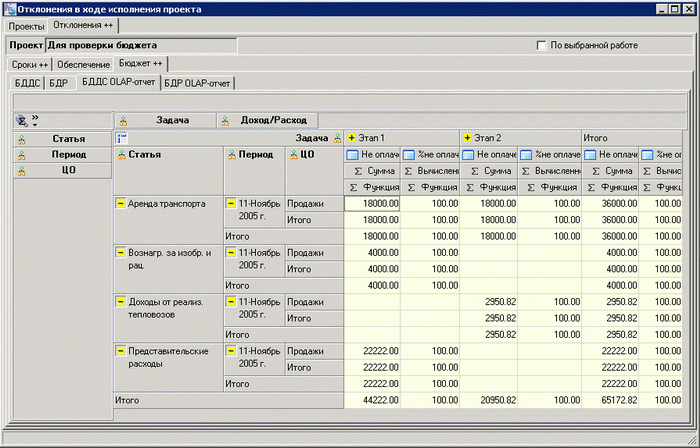The image size is (700, 448).
Task: Click hierarchy icon on Доход/Расход filter field
Action: point(225,120)
